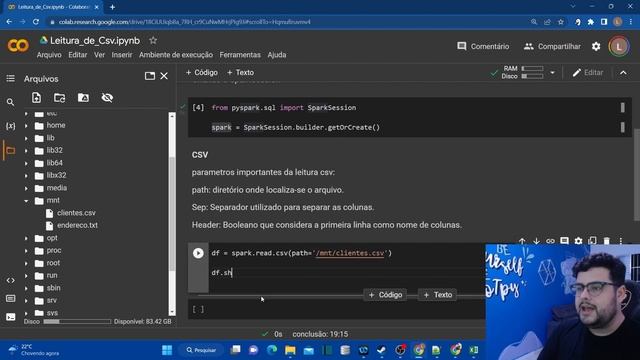Open the Inserir menu
Screen dimensions: 640x360
(x=122, y=55)
